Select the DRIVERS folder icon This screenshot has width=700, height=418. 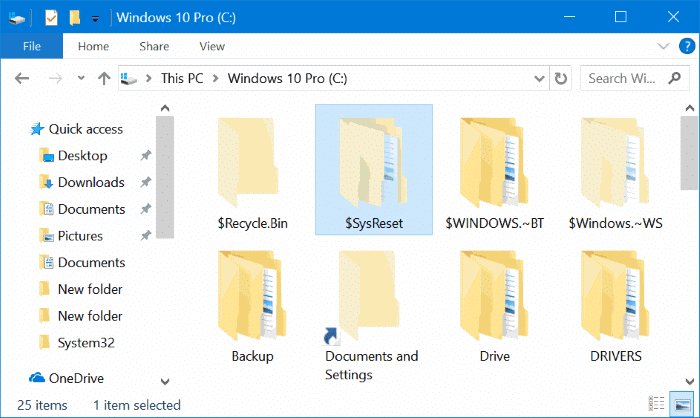coord(615,296)
